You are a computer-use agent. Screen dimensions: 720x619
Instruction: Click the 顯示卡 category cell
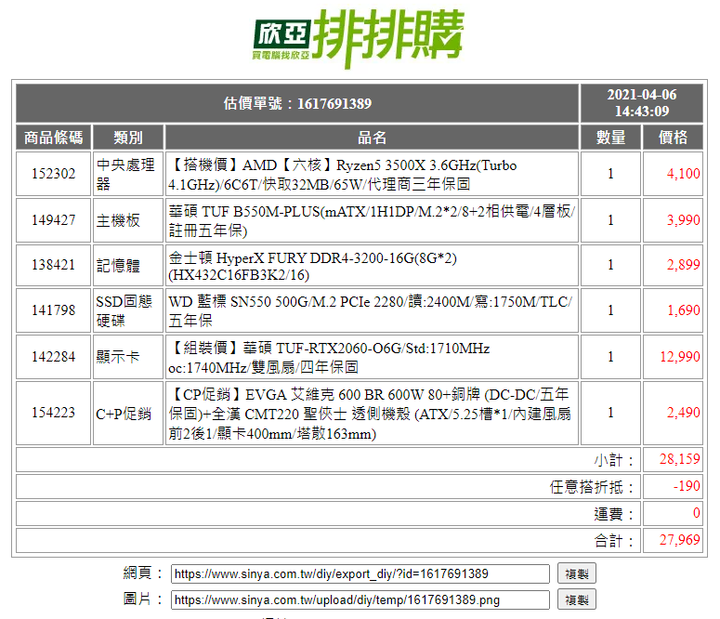tap(128, 357)
